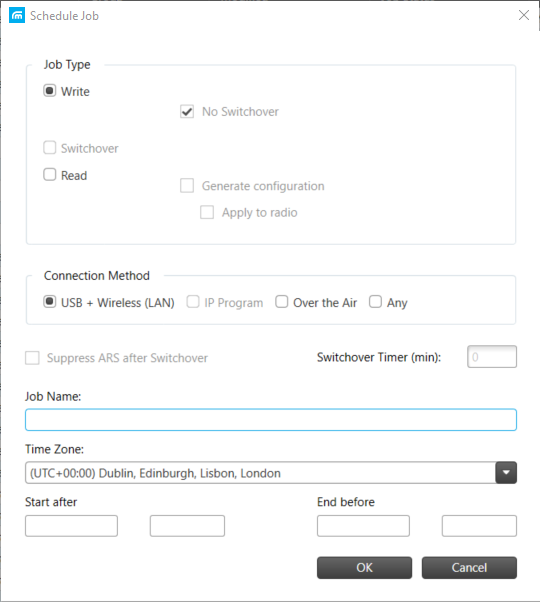Click the Switchover Timer field
This screenshot has width=540, height=602.
point(492,357)
